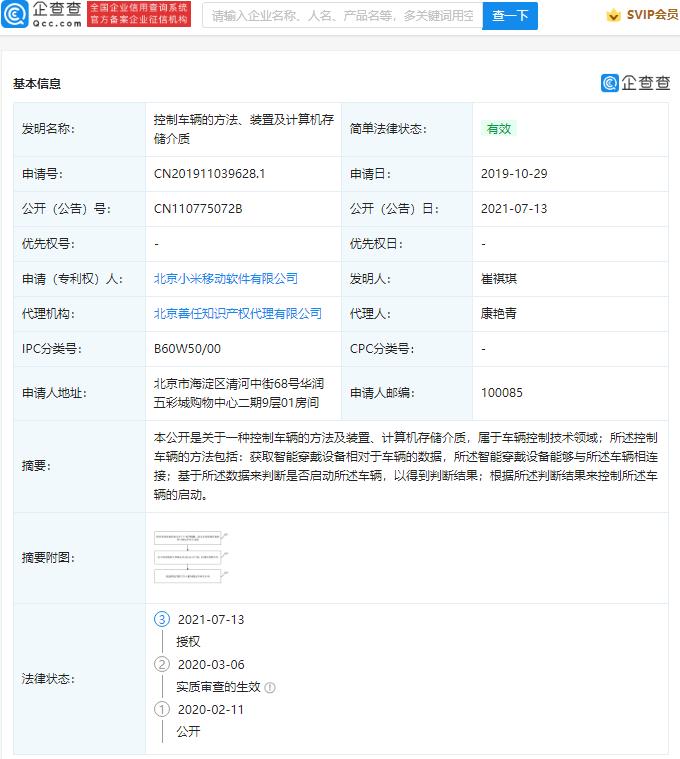
Task: Select applicant postcode 100085
Action: click(x=501, y=393)
